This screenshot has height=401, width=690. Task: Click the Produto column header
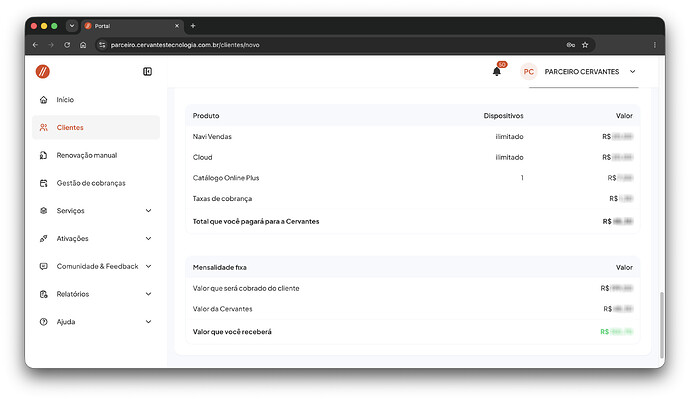click(206, 116)
